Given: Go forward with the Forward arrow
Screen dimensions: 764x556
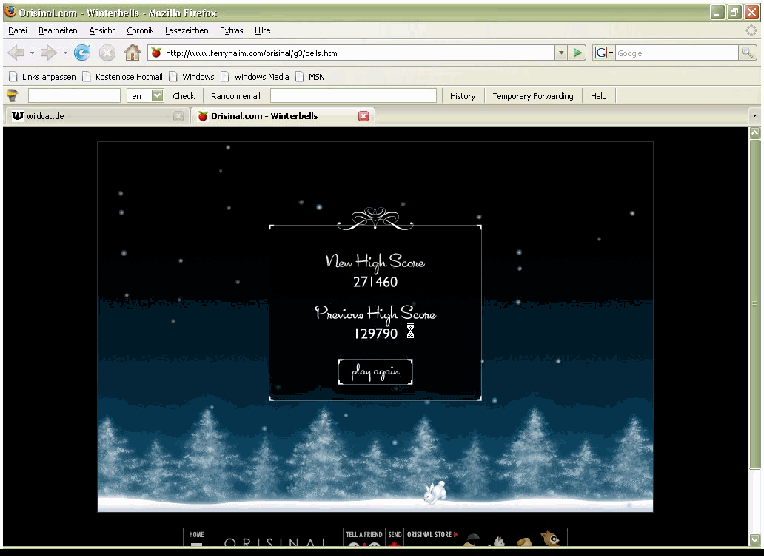Looking at the screenshot, I should tap(48, 53).
